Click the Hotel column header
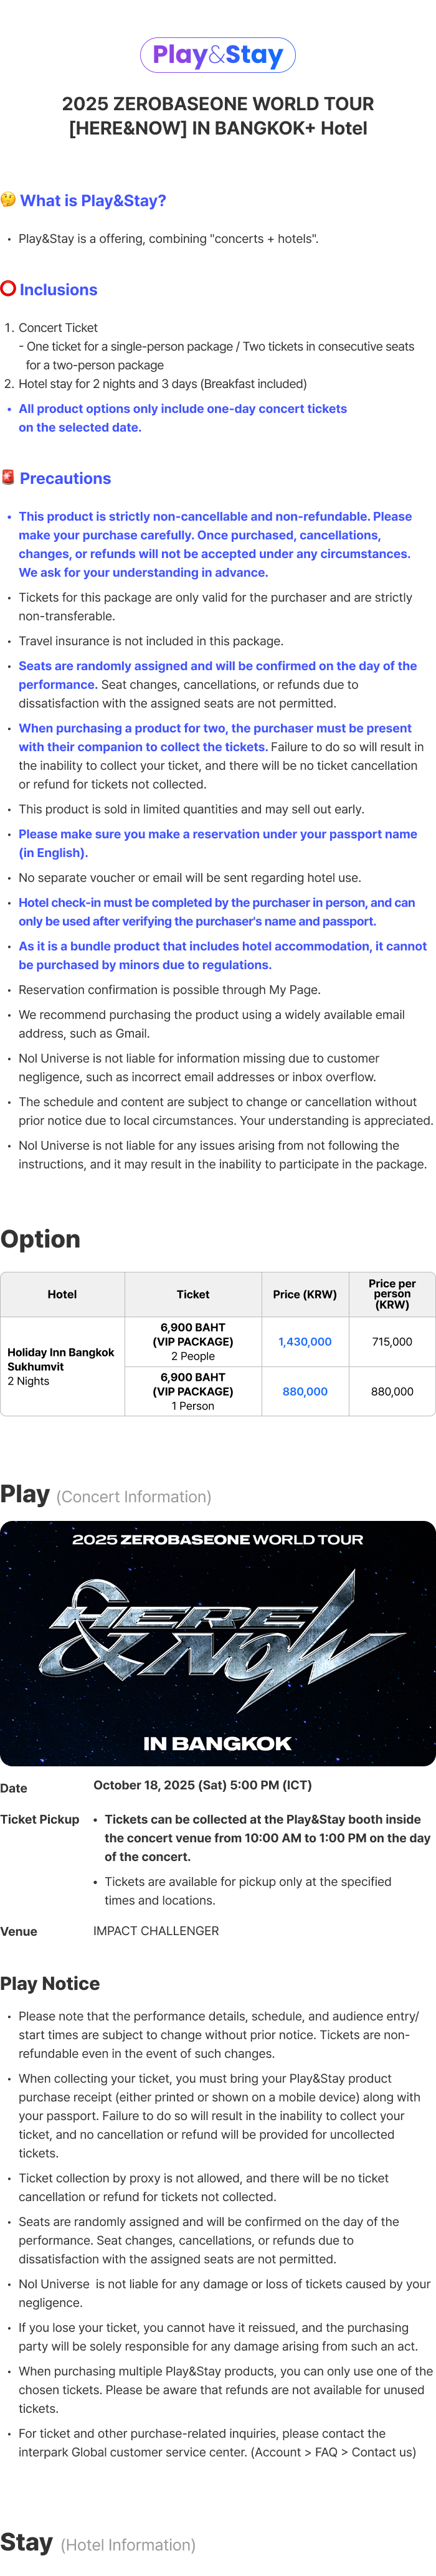This screenshot has width=436, height=2576. click(62, 1294)
